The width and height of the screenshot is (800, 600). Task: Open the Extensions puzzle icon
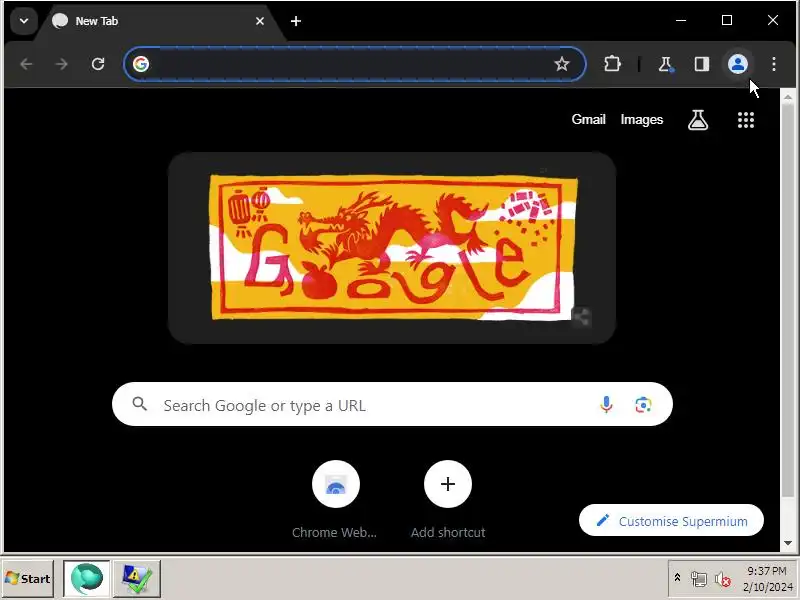click(x=612, y=64)
